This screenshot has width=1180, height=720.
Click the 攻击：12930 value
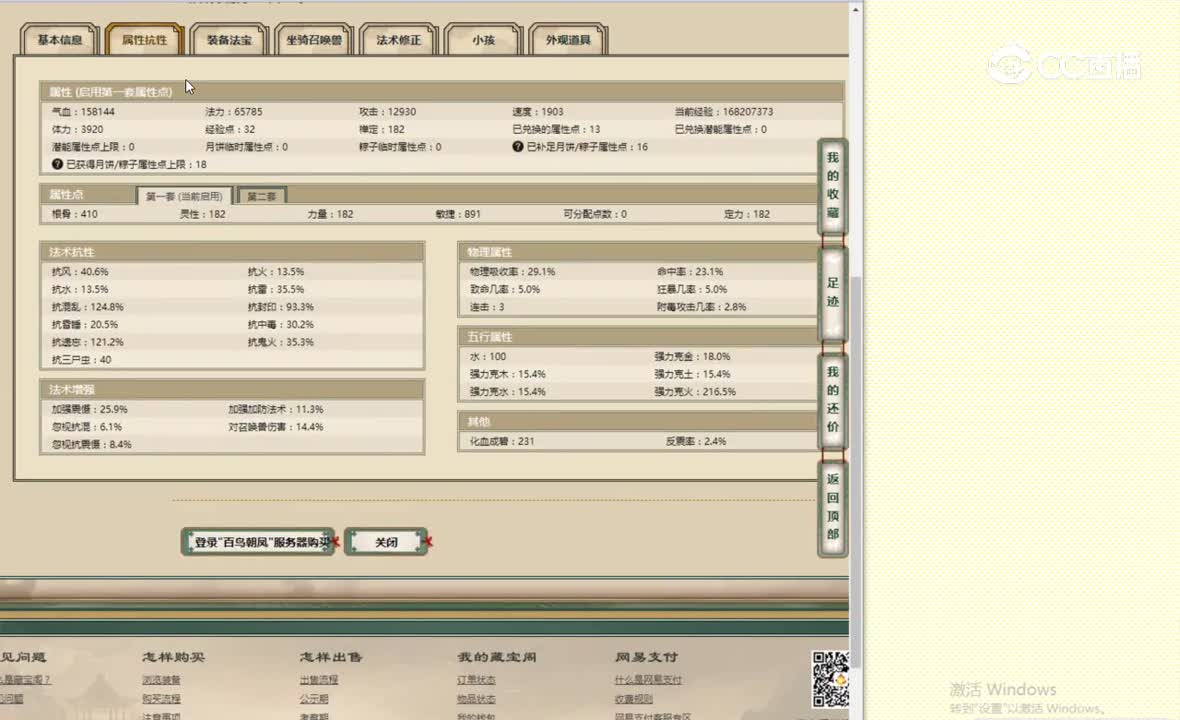(x=388, y=111)
